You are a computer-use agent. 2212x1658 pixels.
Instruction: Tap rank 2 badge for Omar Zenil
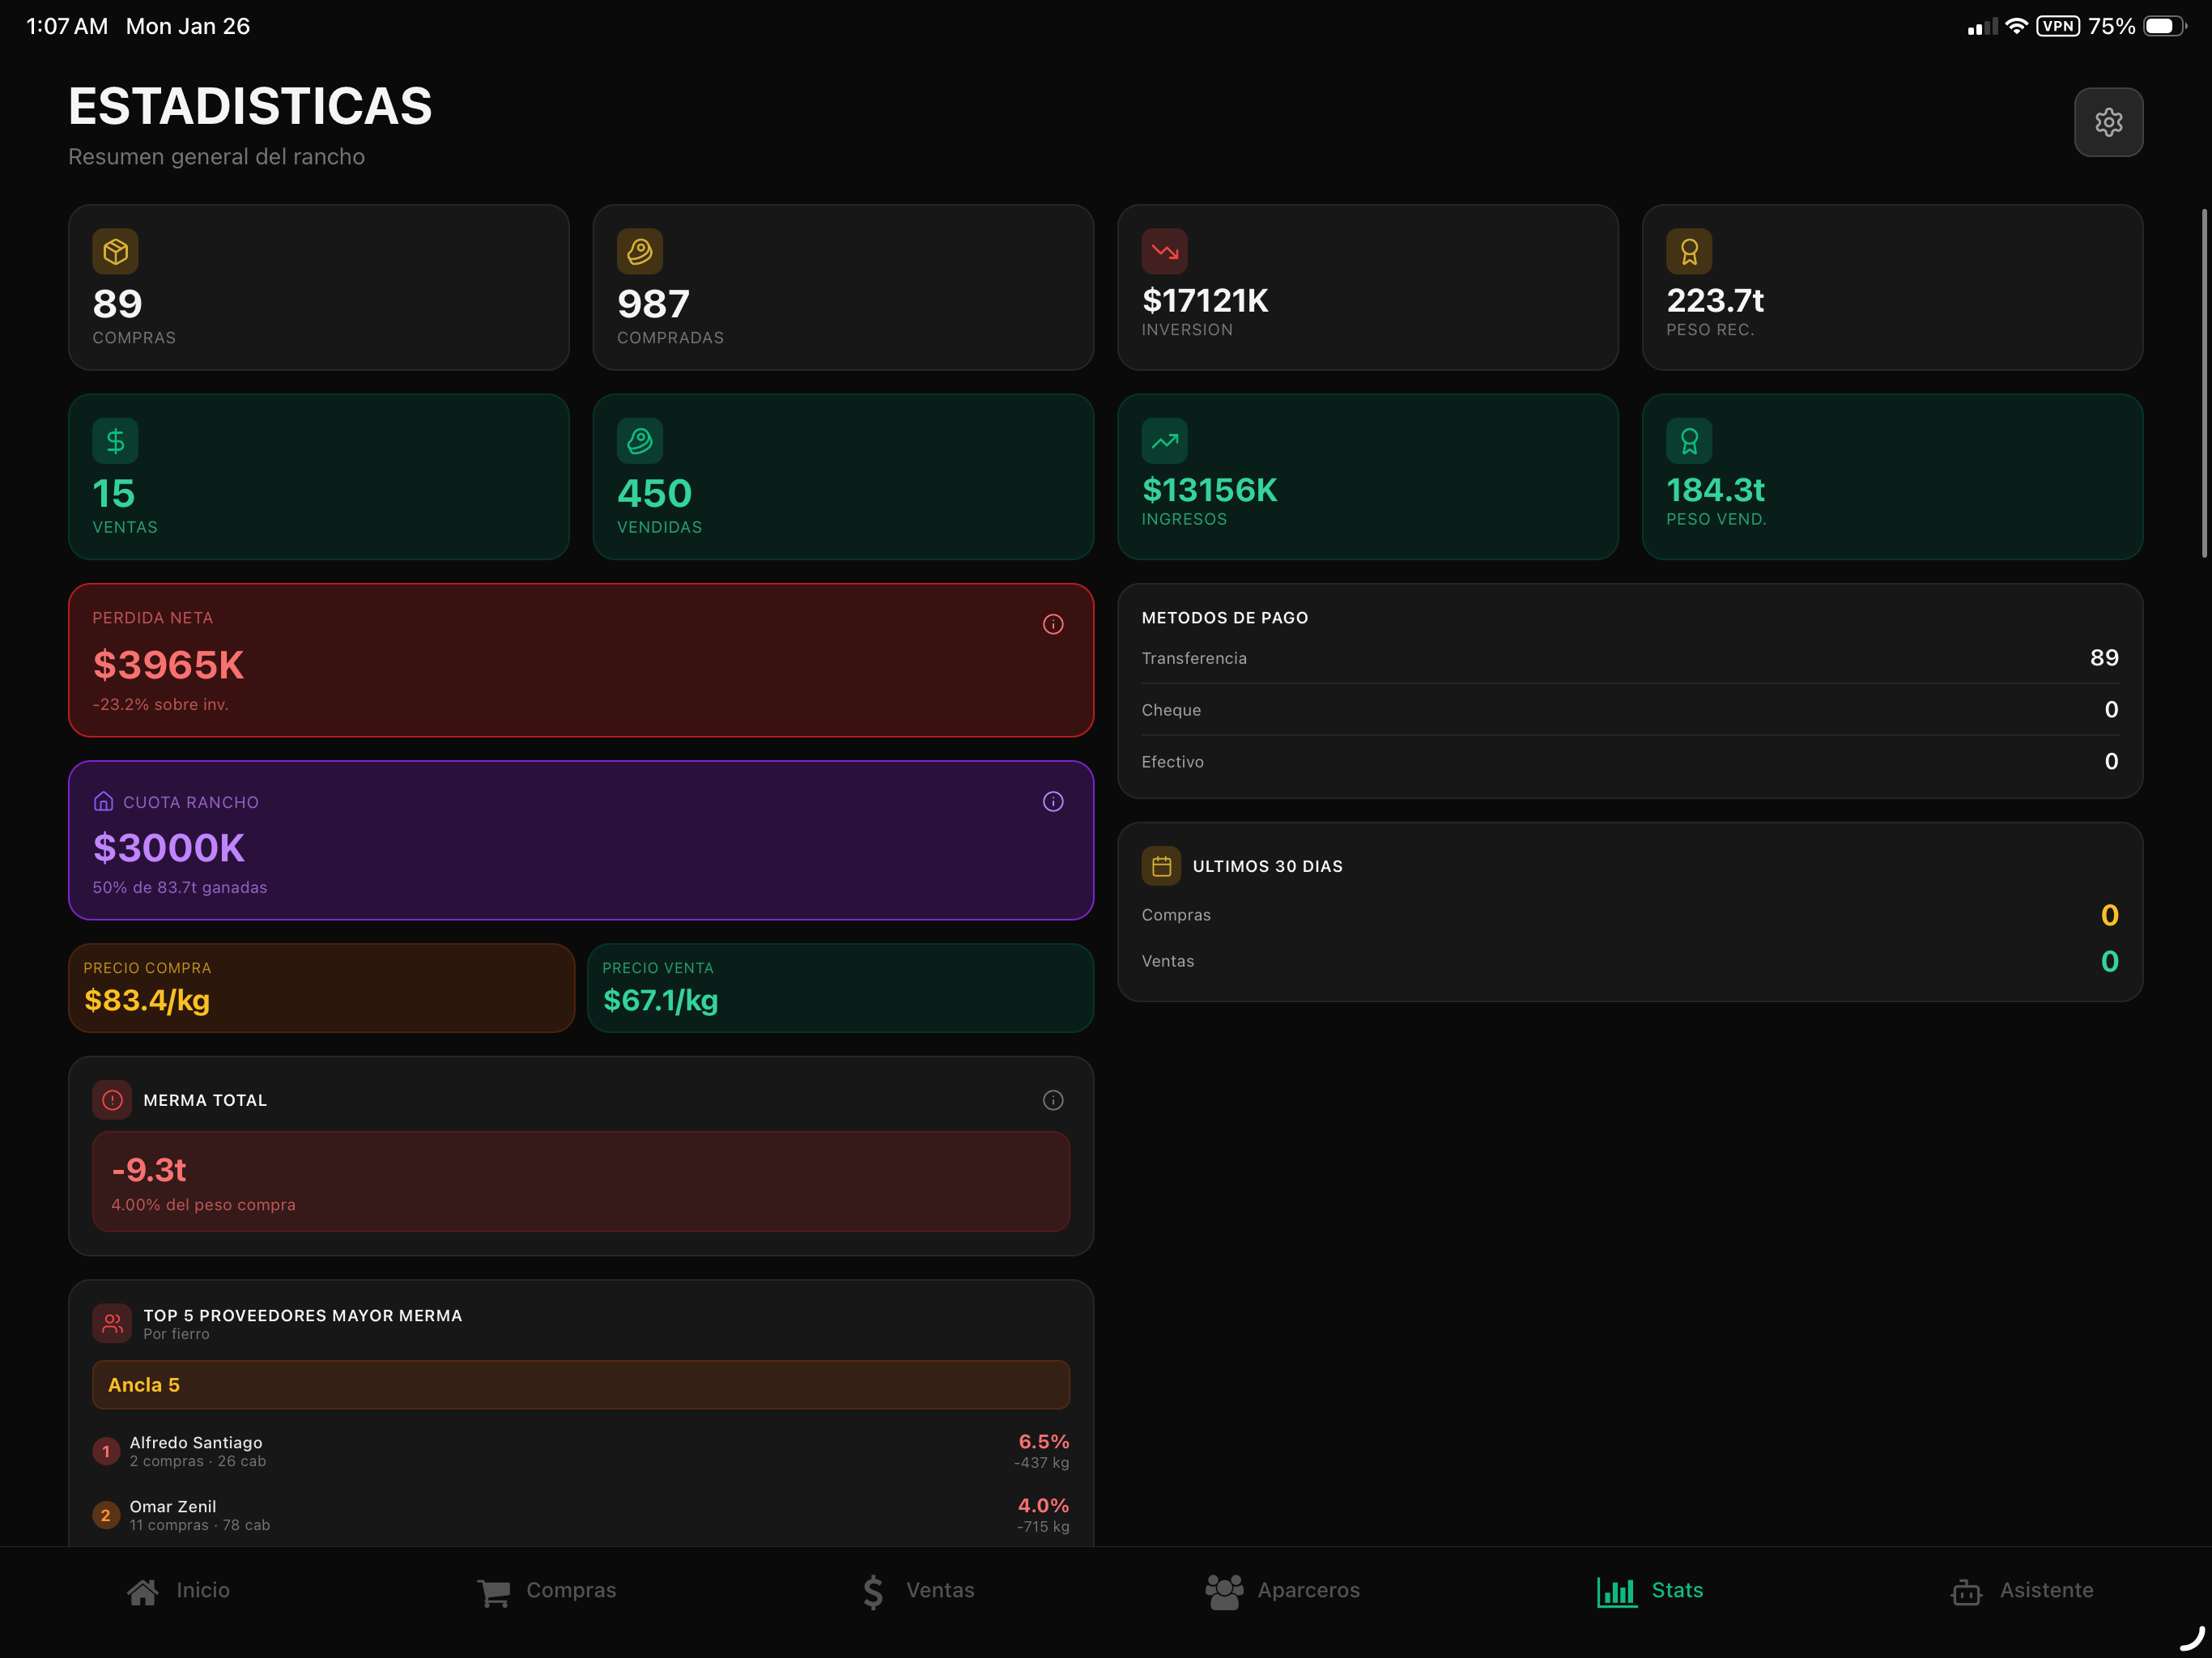(106, 1515)
